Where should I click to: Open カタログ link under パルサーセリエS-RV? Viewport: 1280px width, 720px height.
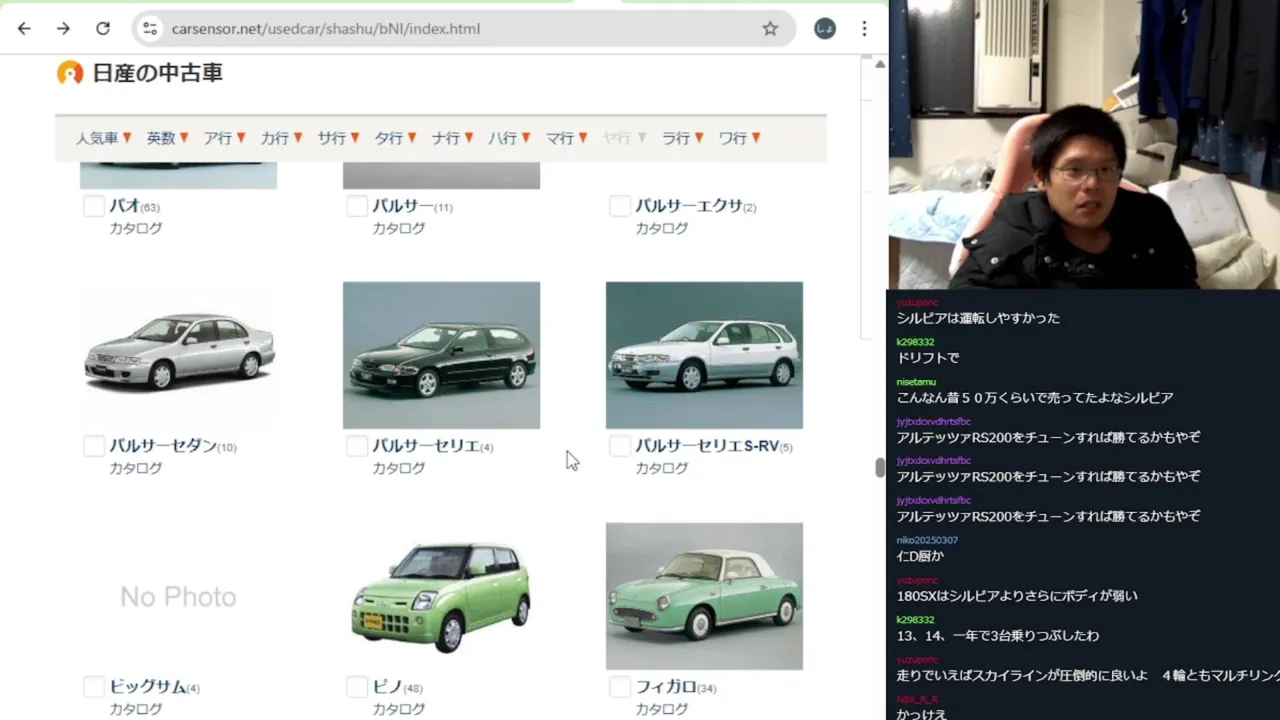click(x=661, y=468)
